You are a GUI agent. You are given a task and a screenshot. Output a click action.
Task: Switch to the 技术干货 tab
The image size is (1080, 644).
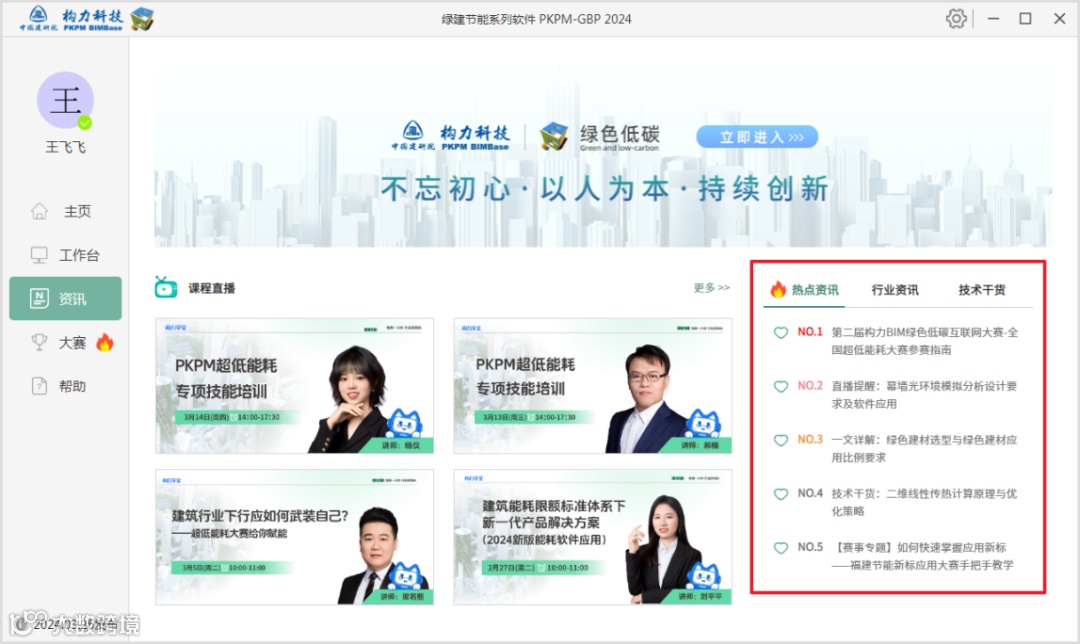[x=982, y=290]
